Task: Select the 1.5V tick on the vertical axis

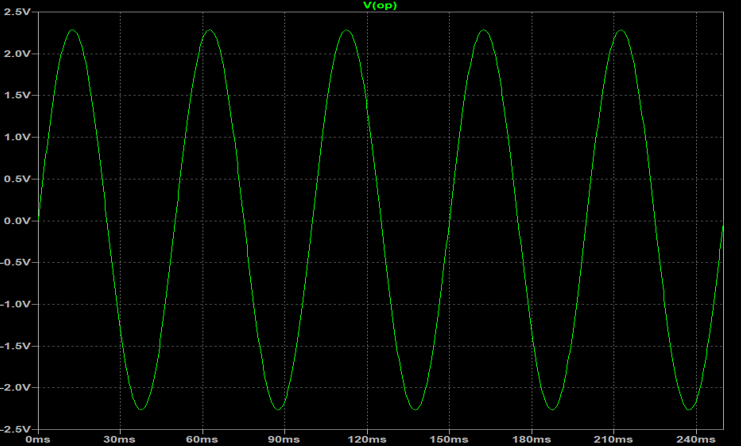Action: click(19, 95)
